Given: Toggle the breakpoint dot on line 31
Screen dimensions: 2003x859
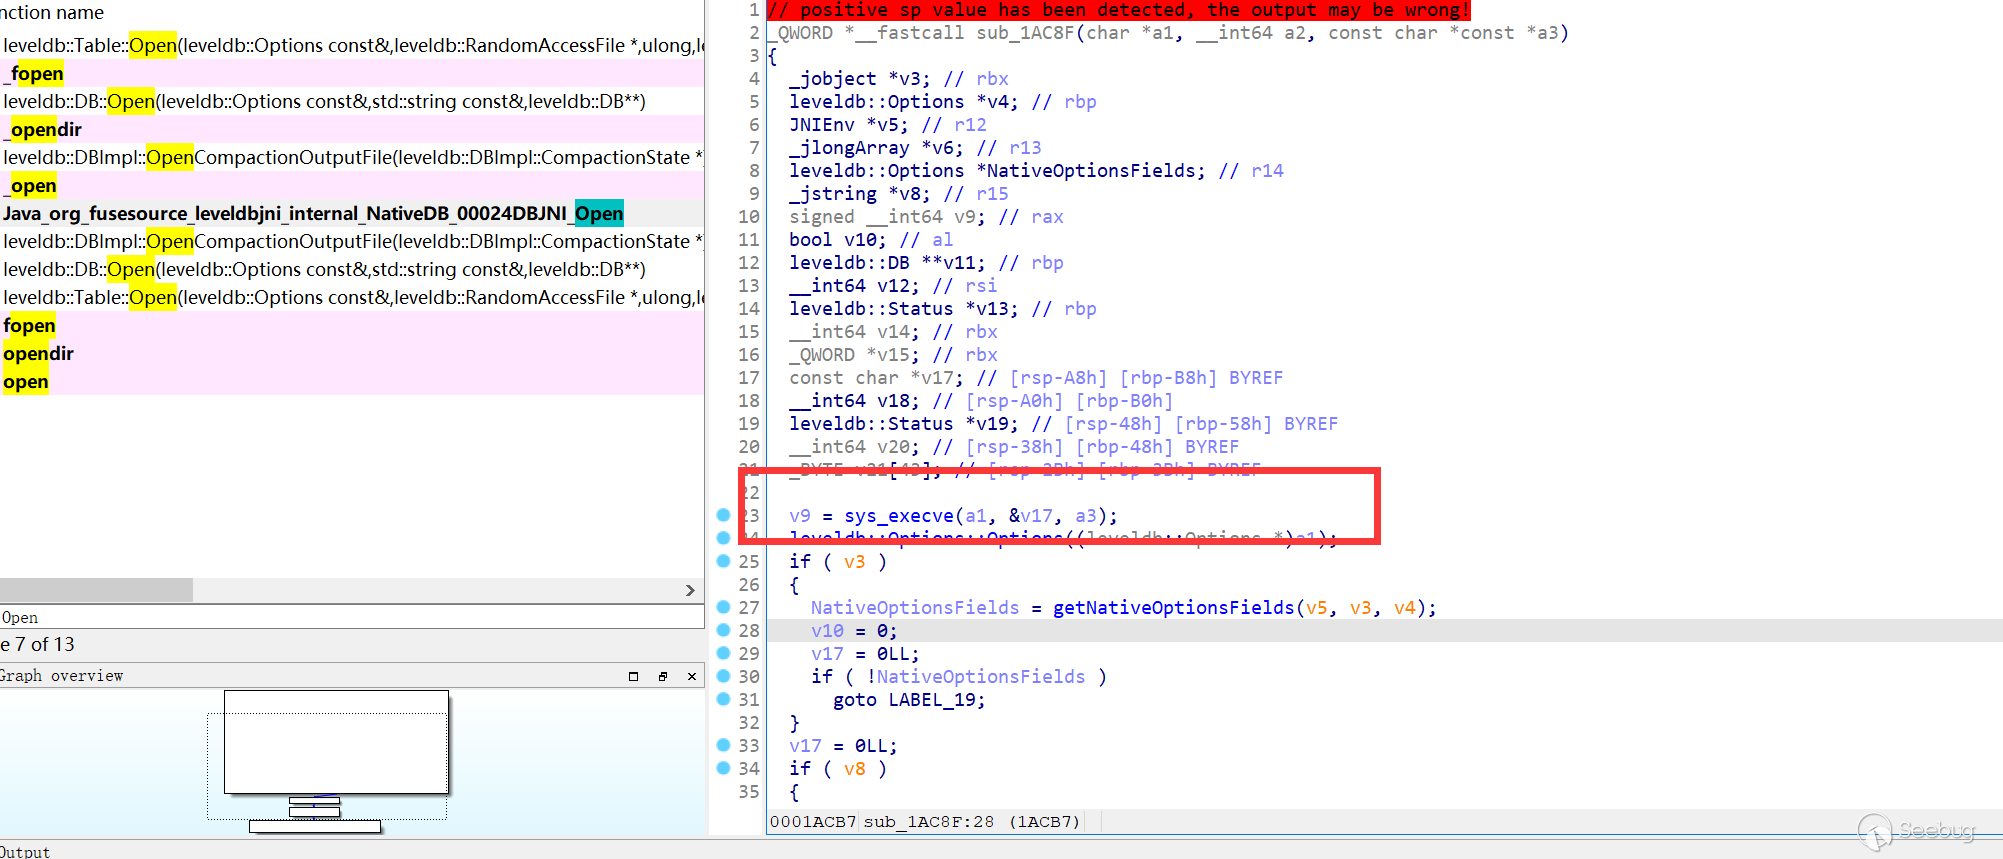Looking at the screenshot, I should tap(723, 699).
